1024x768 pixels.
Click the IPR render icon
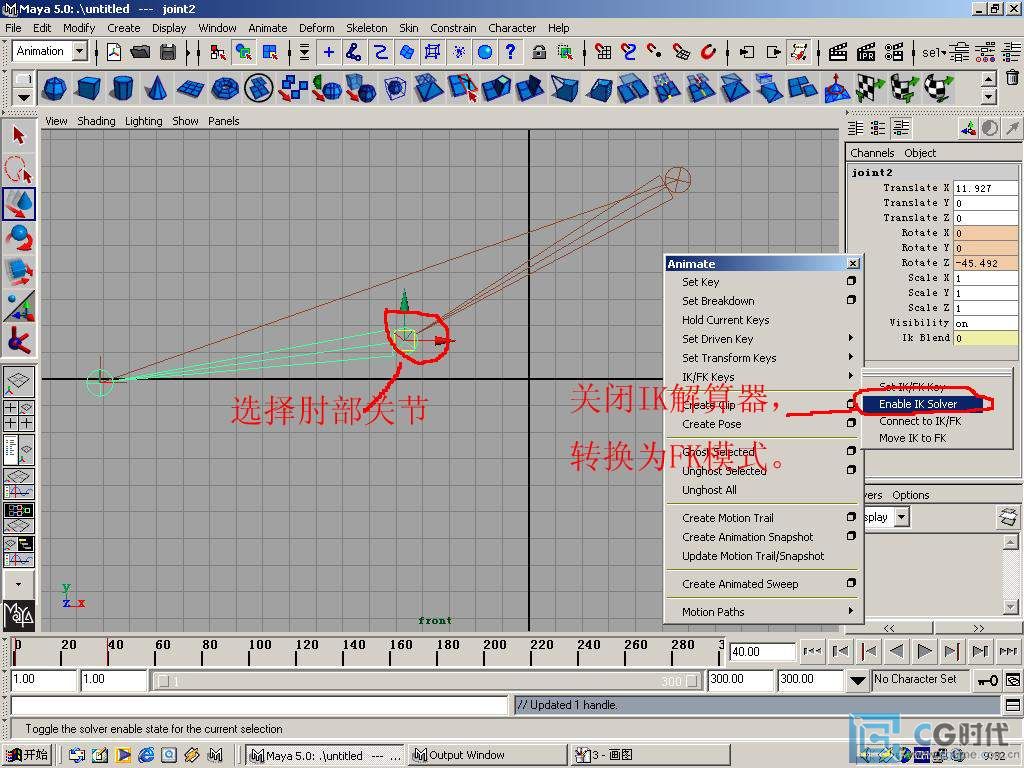[866, 52]
